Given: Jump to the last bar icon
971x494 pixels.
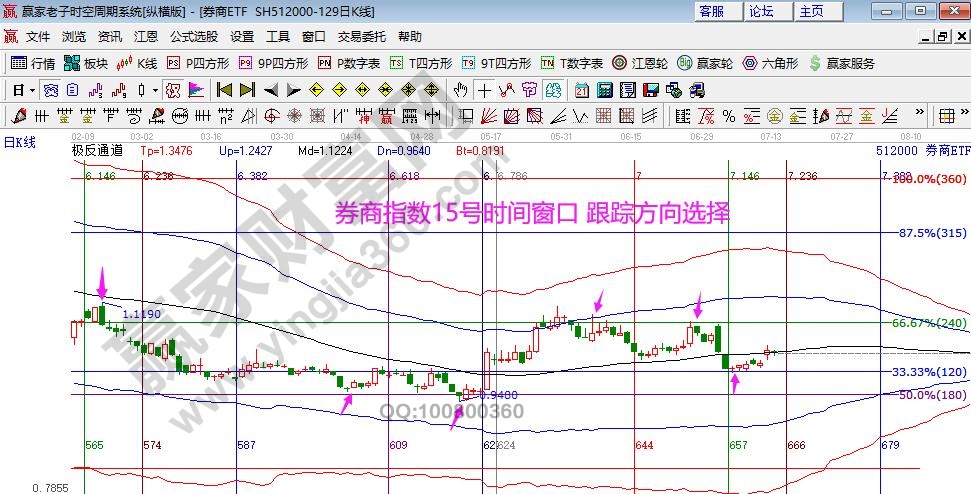Looking at the screenshot, I should coord(247,91).
